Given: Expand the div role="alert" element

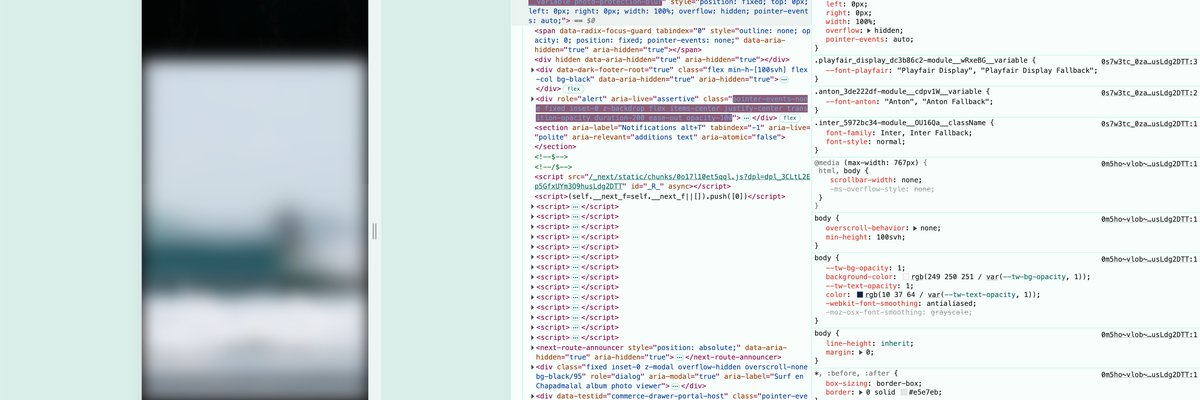Looking at the screenshot, I should [532, 99].
